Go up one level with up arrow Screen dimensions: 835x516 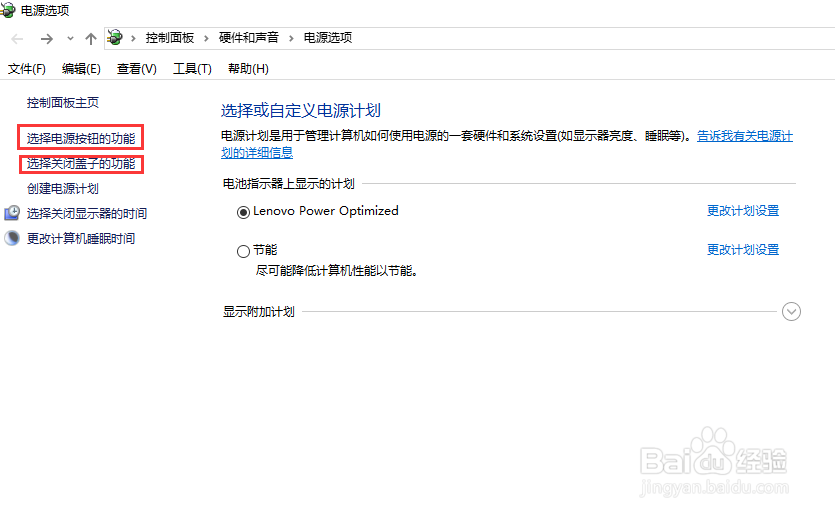click(x=91, y=39)
